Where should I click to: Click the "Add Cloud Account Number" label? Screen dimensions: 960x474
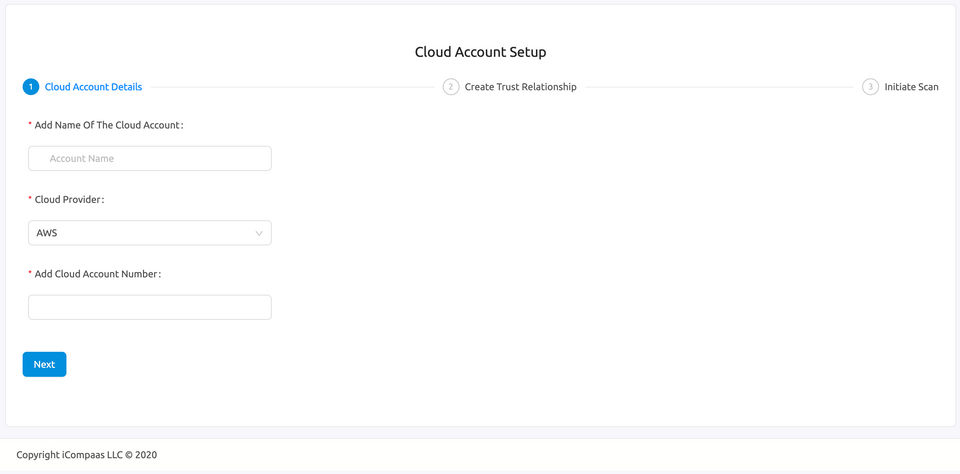point(97,273)
